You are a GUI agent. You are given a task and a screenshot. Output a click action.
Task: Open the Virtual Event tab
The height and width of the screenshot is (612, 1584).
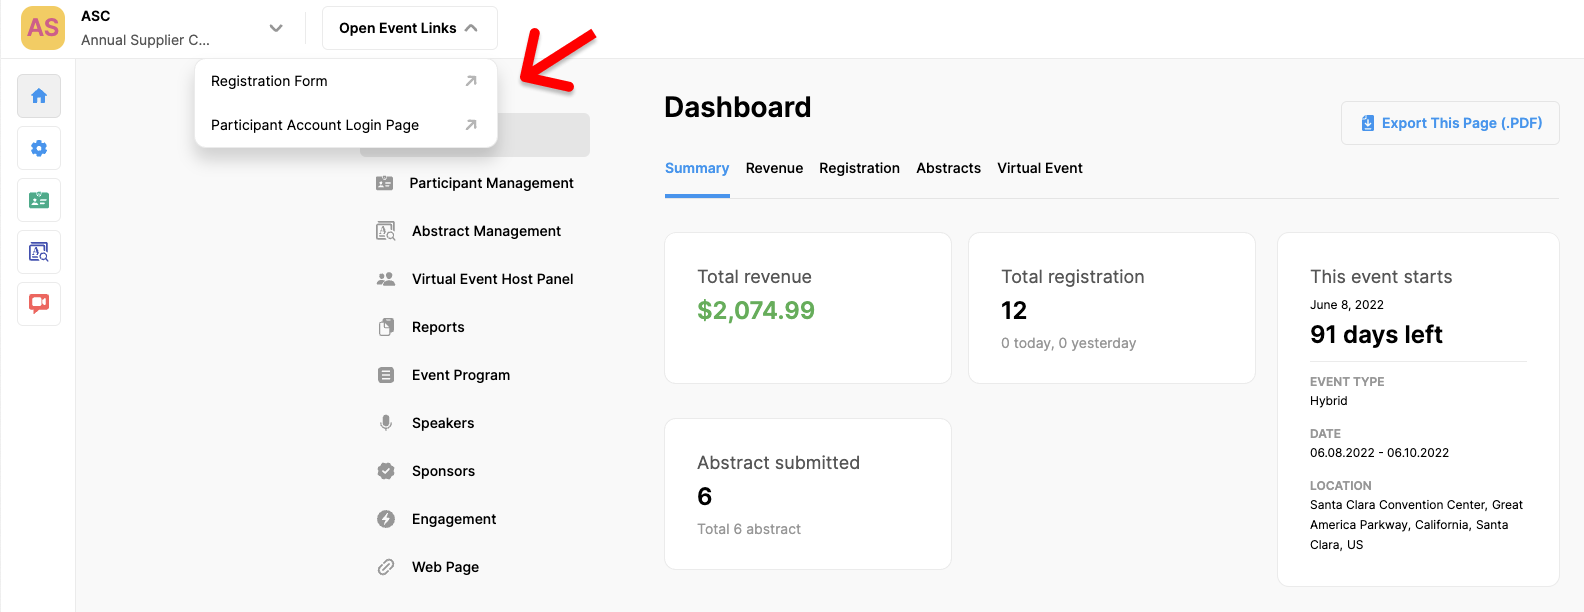[x=1039, y=168]
